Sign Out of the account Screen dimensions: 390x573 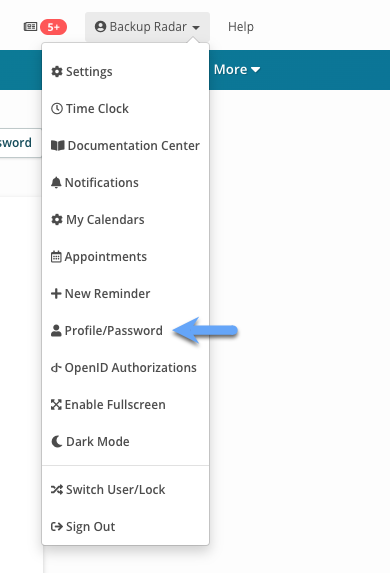pyautogui.click(x=125, y=527)
